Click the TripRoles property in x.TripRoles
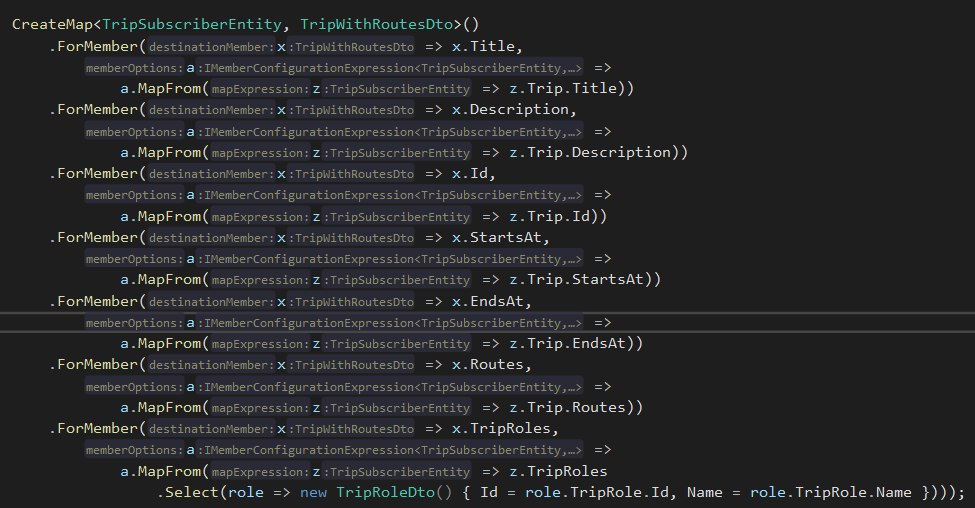 click(x=511, y=428)
